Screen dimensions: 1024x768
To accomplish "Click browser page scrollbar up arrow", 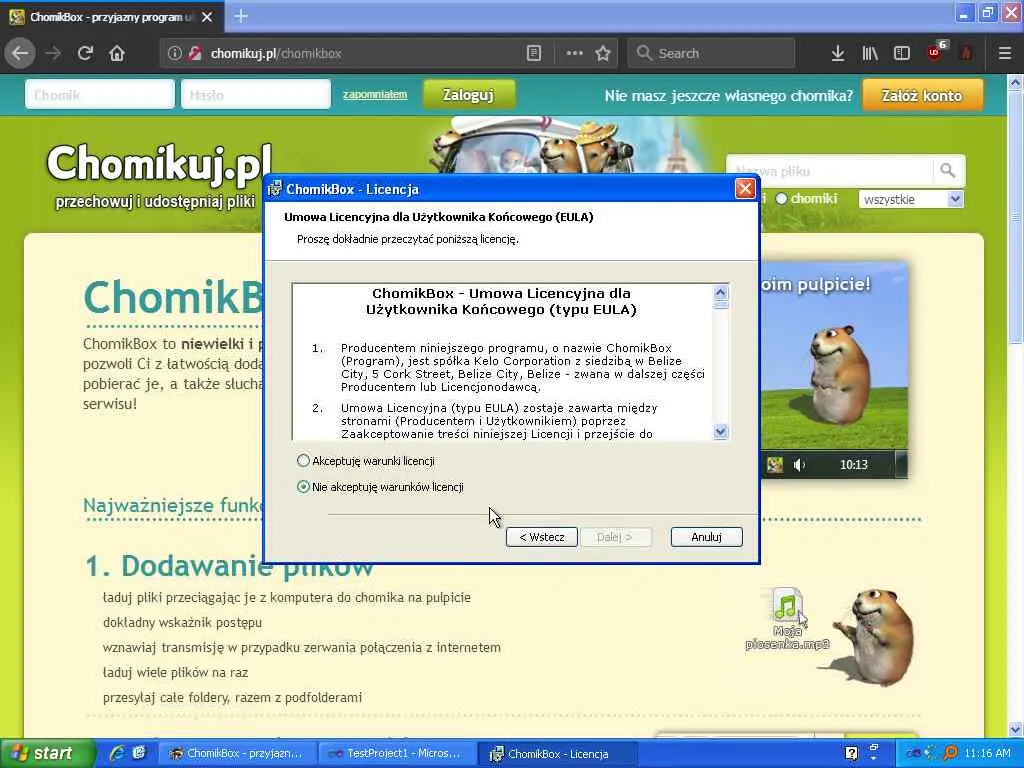I will click(1016, 82).
